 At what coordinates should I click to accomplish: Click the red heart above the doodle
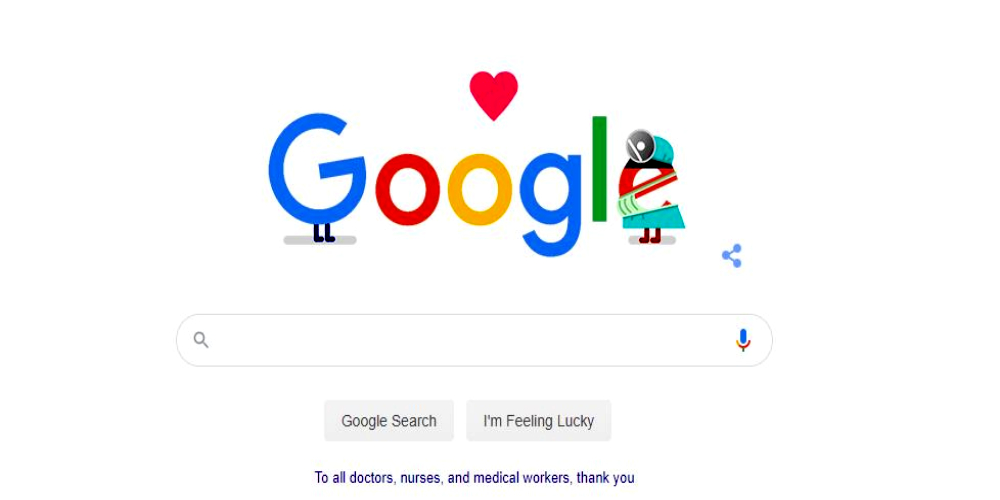(x=494, y=95)
